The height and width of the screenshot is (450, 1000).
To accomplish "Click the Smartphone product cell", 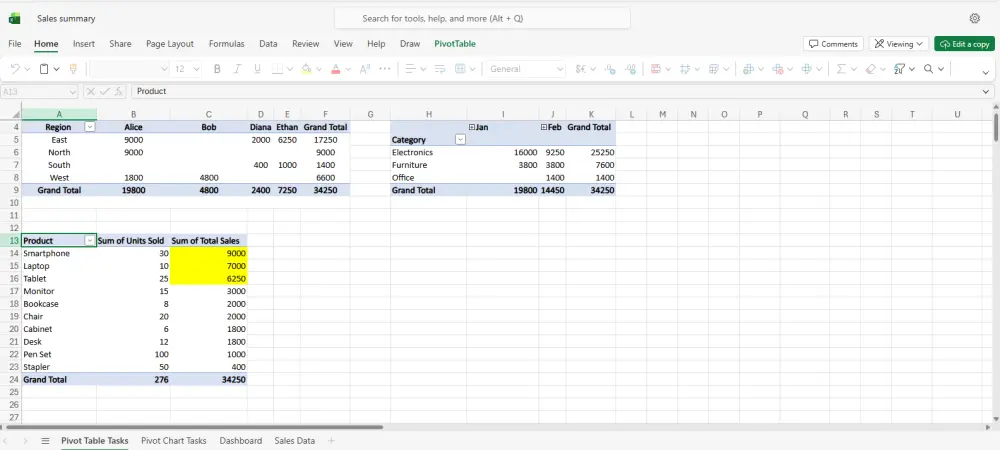I will pos(59,254).
